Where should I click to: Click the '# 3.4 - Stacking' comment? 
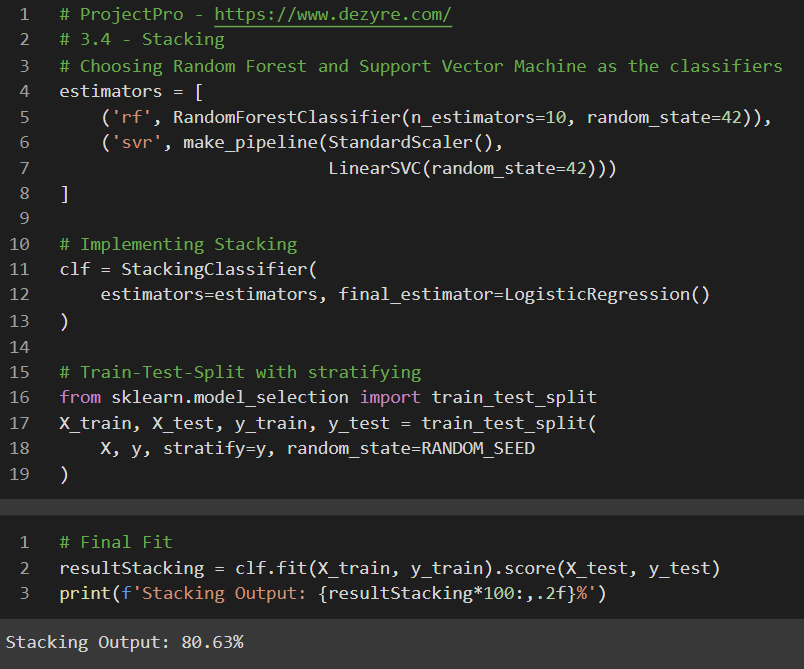point(141,40)
